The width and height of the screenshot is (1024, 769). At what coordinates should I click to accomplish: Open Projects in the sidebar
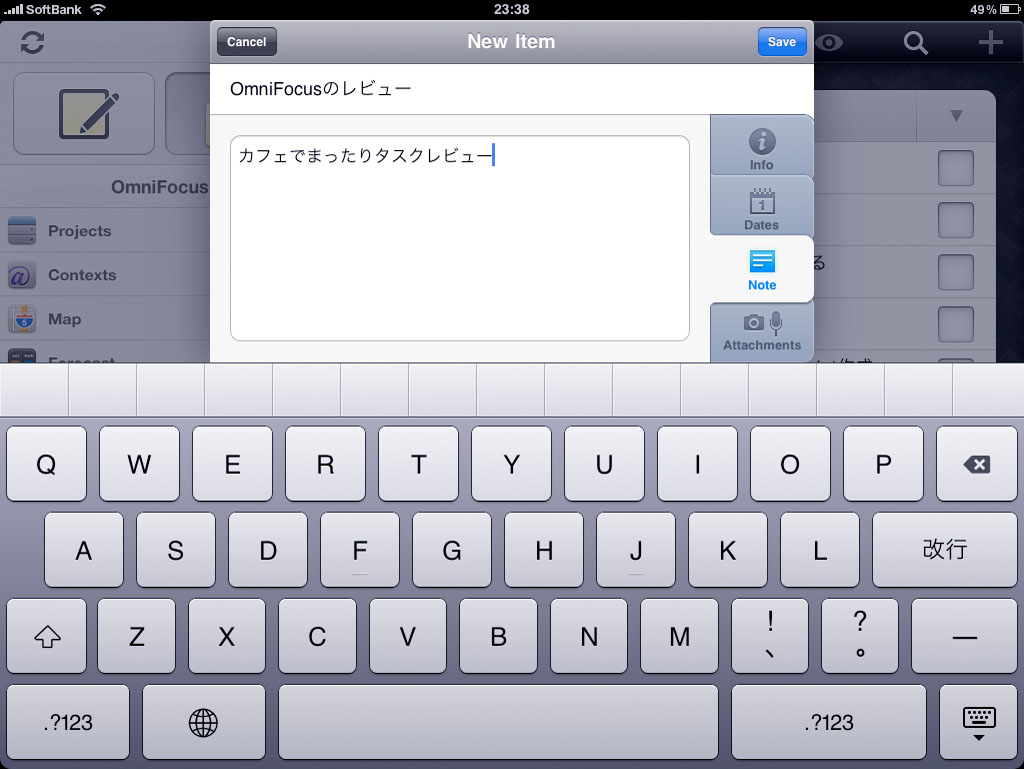(104, 231)
